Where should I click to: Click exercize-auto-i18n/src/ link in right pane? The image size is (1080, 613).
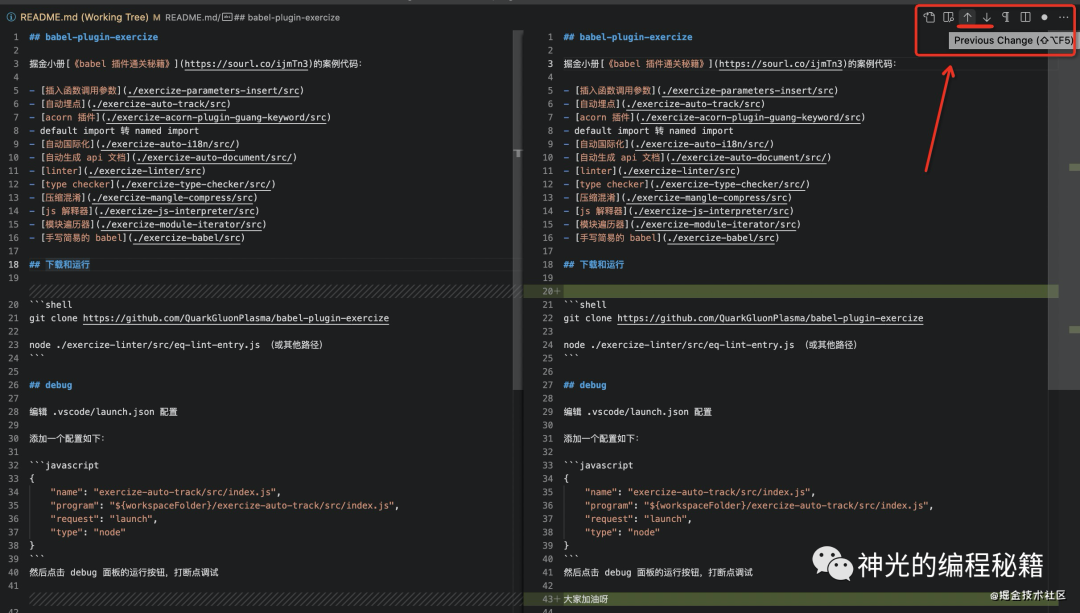pos(702,144)
